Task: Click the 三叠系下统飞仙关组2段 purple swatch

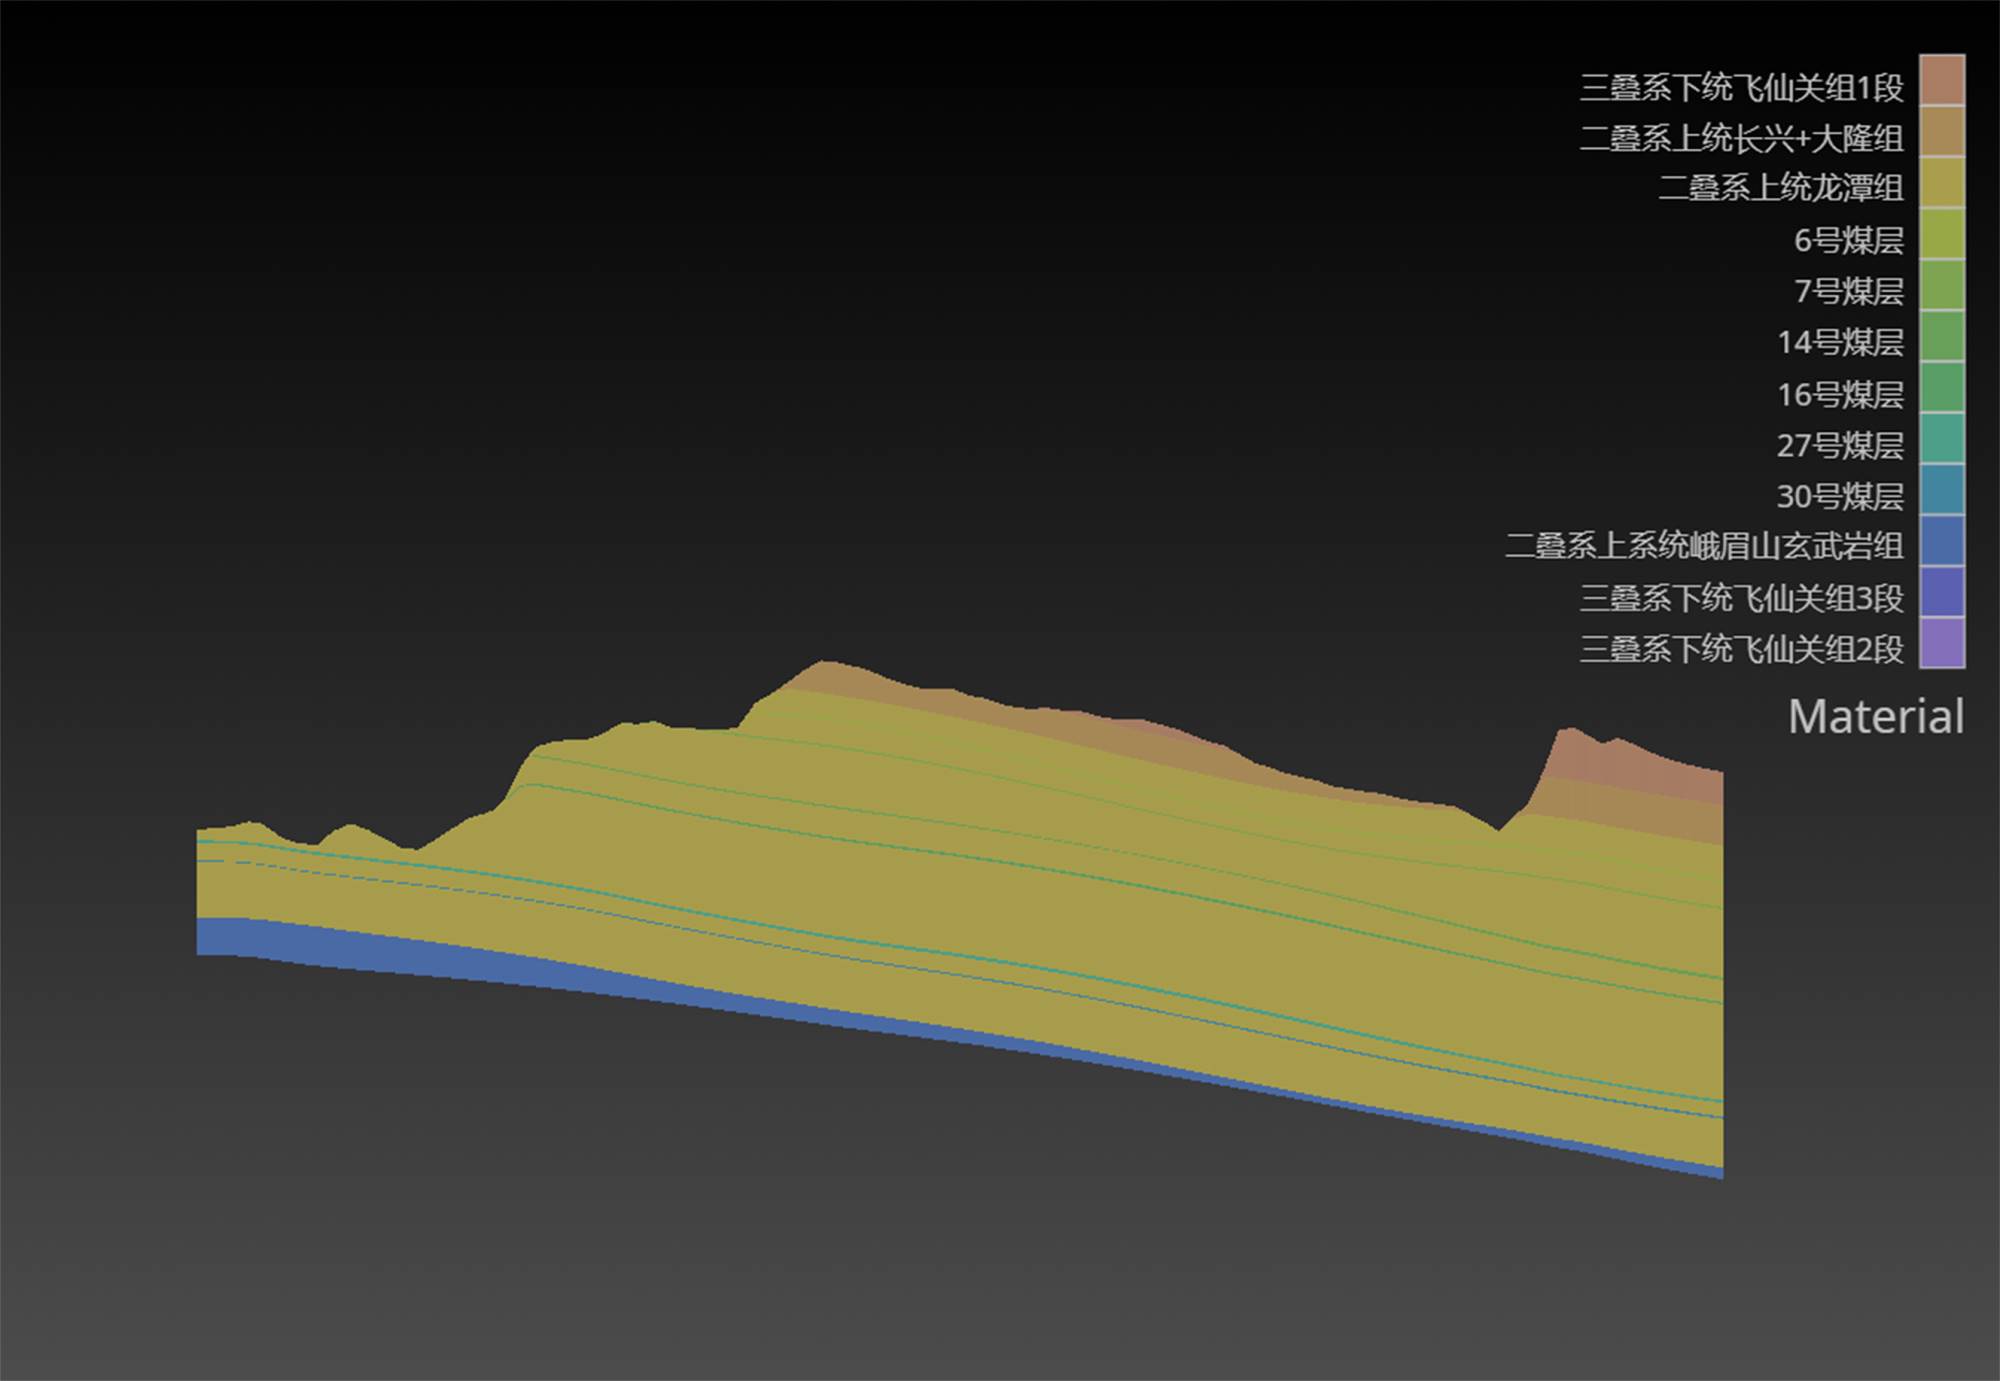Action: 1941,643
